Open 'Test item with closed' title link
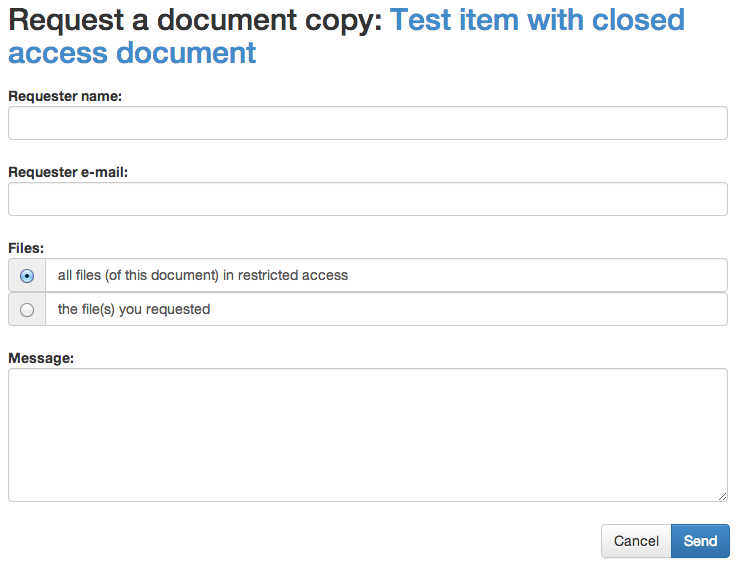 click(x=537, y=20)
